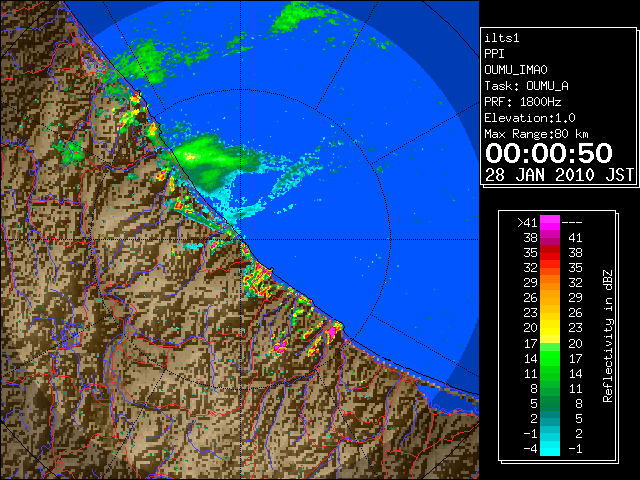The image size is (640, 480).
Task: Pick the cyan swatch beside '-4'
Action: click(x=550, y=449)
